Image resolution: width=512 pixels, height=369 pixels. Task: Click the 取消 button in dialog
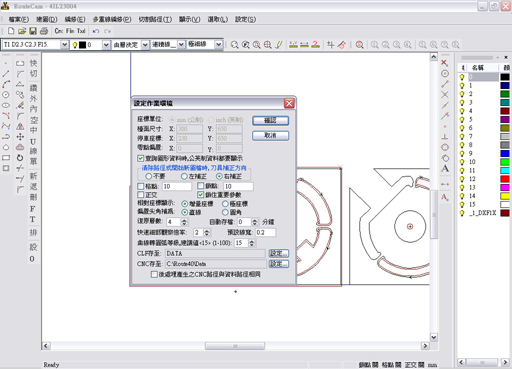click(270, 135)
